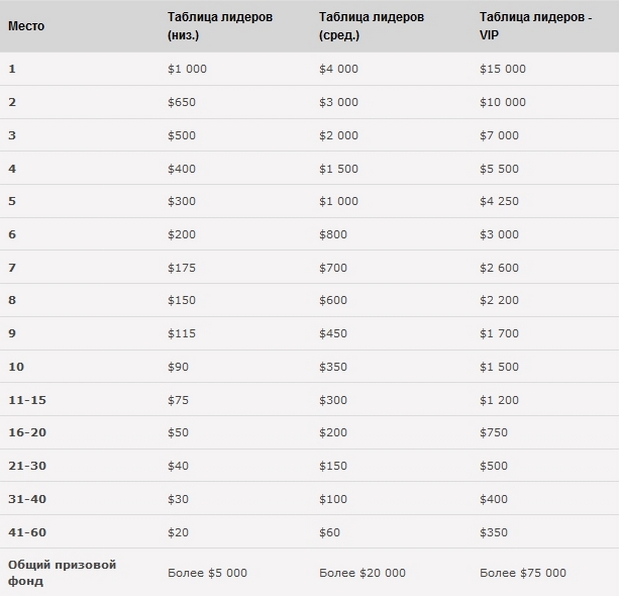Select the 21-30 place range label

point(27,465)
